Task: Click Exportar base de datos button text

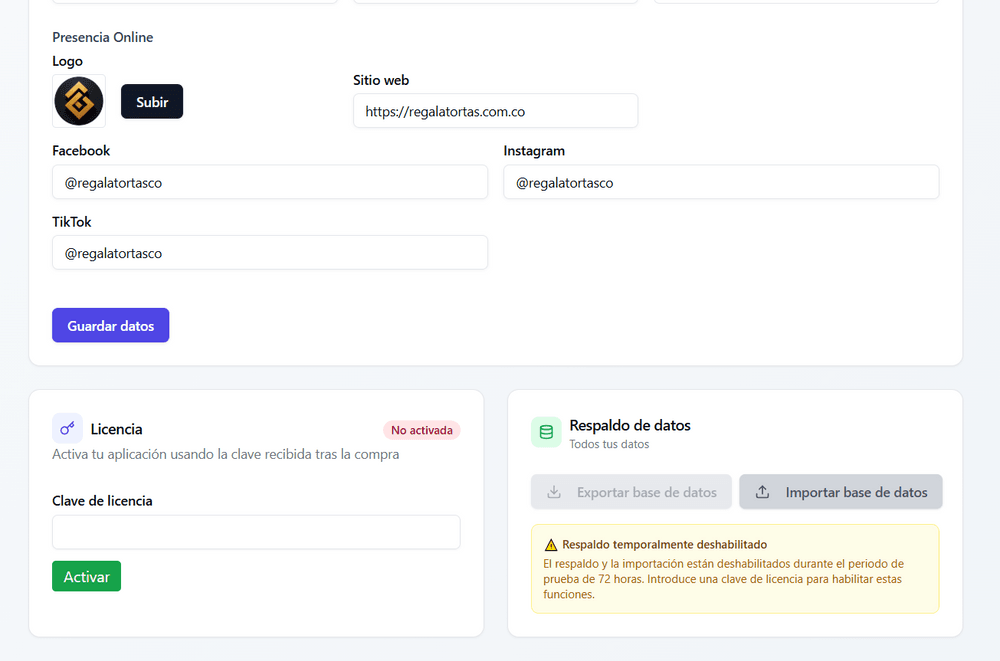Action: point(646,492)
